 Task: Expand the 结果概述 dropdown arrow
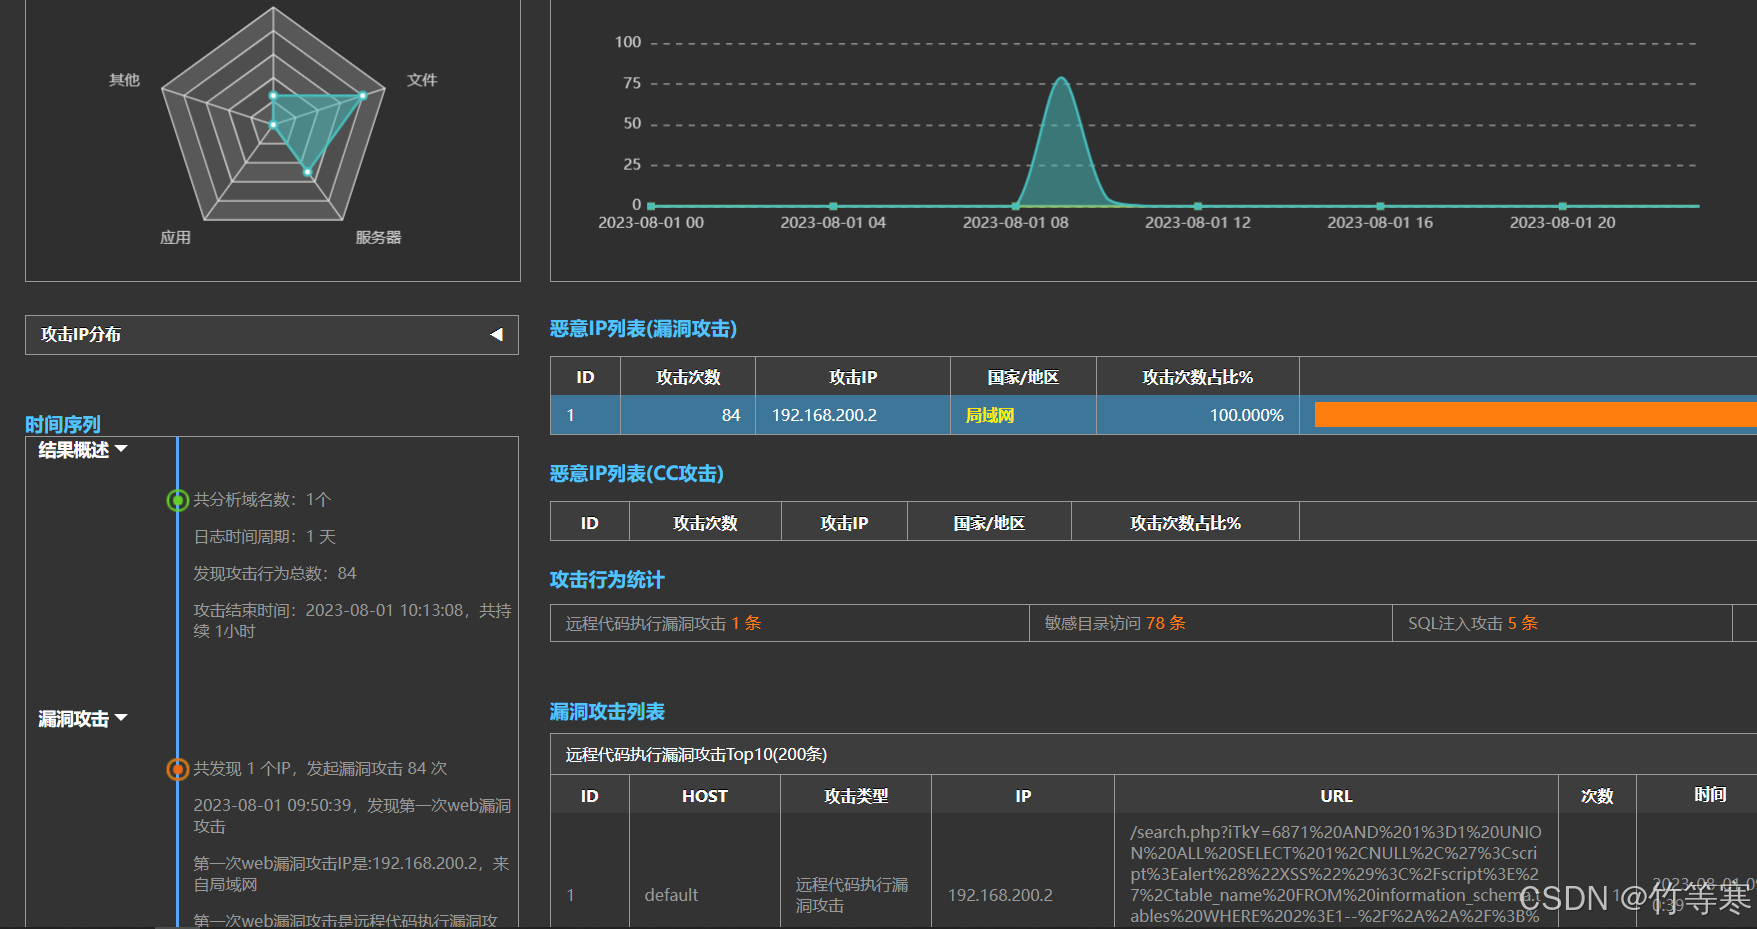pos(121,449)
